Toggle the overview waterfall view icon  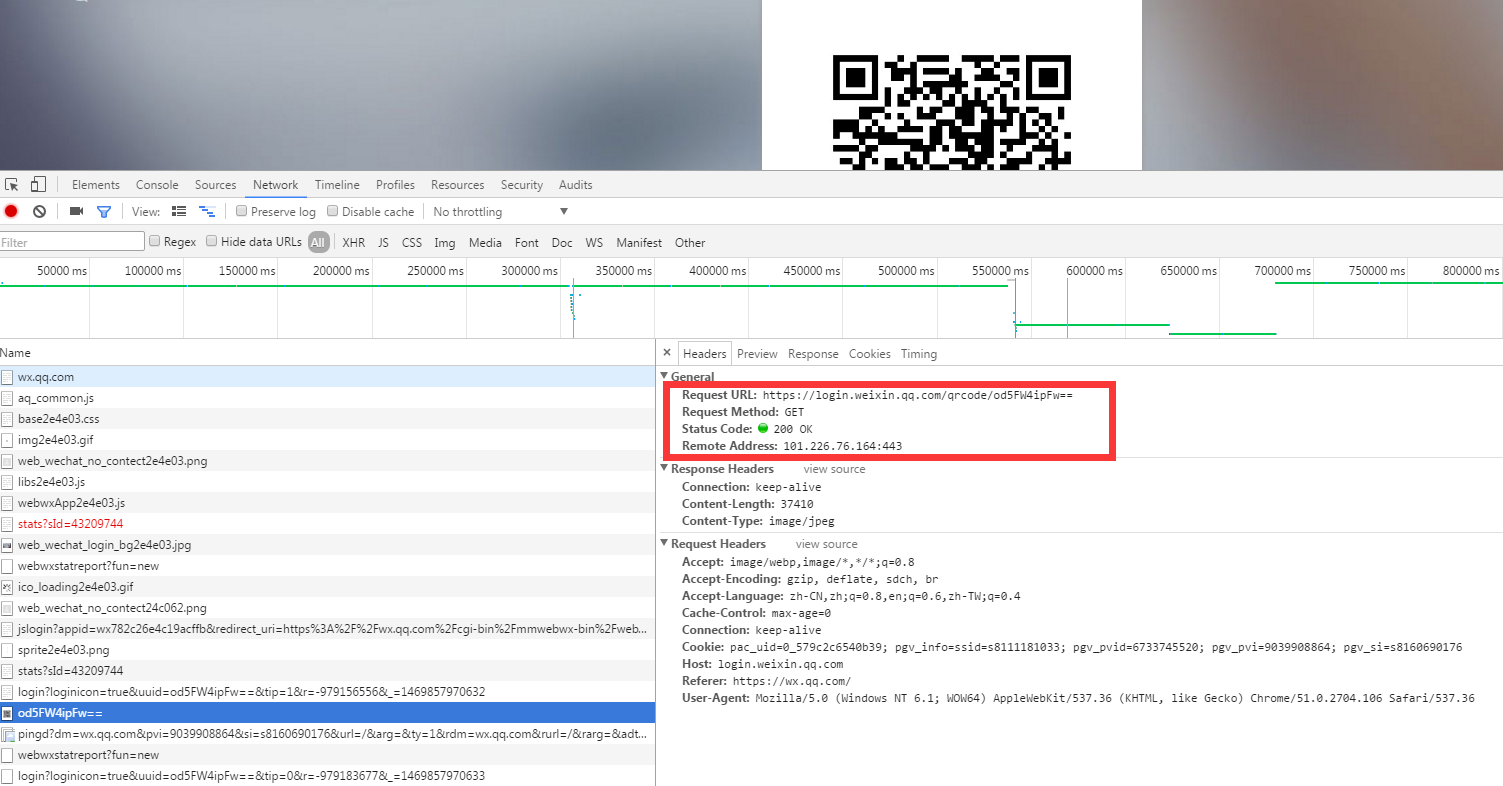(x=207, y=212)
